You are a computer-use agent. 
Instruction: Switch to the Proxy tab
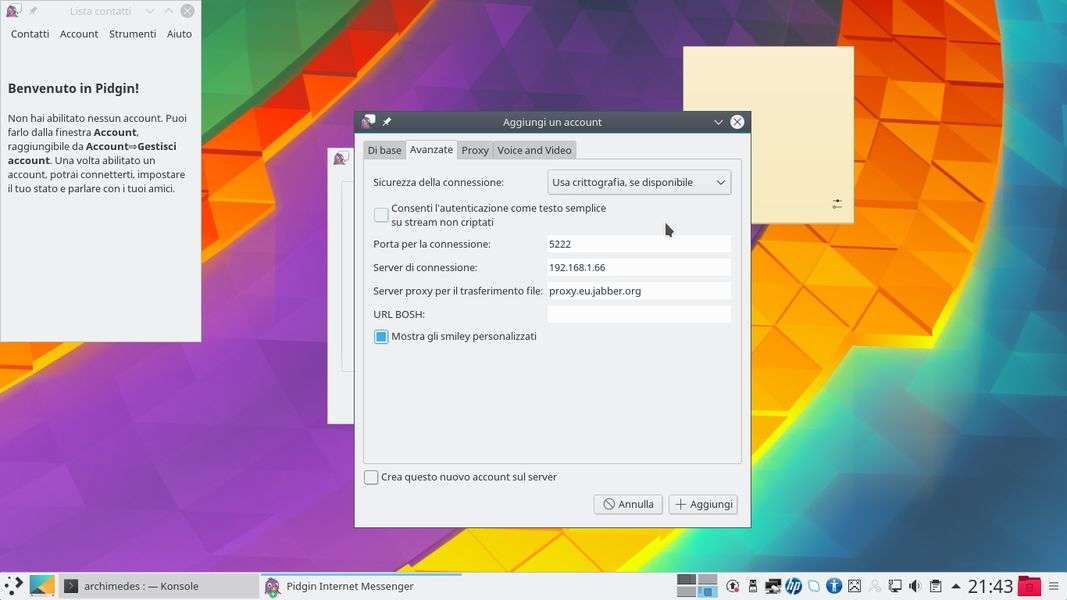(475, 151)
